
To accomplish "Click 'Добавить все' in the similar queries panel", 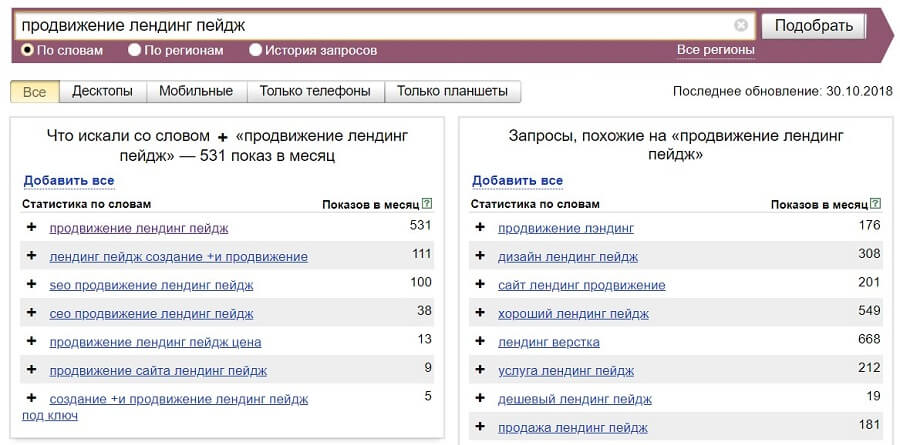I will [517, 180].
